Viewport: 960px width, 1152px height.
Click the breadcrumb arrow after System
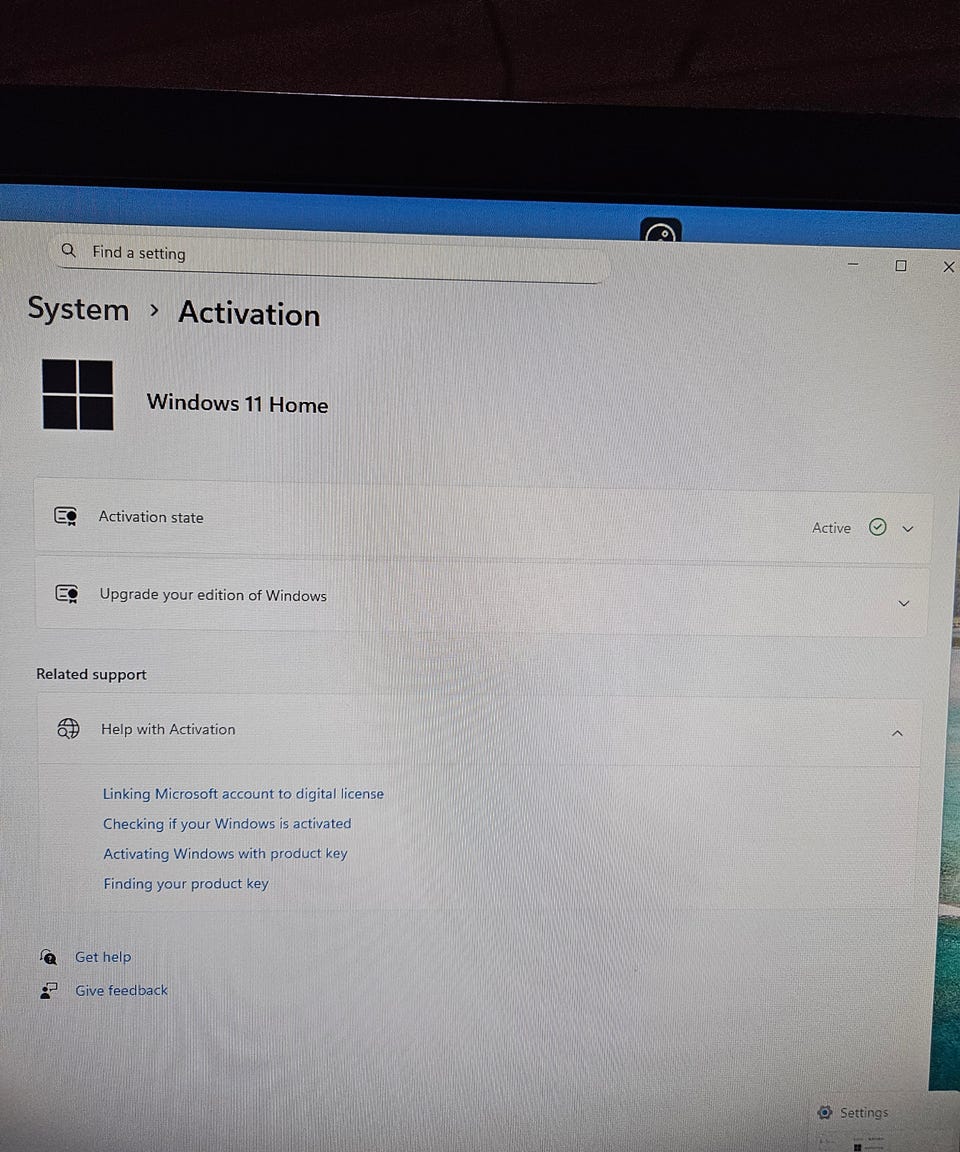(x=154, y=311)
